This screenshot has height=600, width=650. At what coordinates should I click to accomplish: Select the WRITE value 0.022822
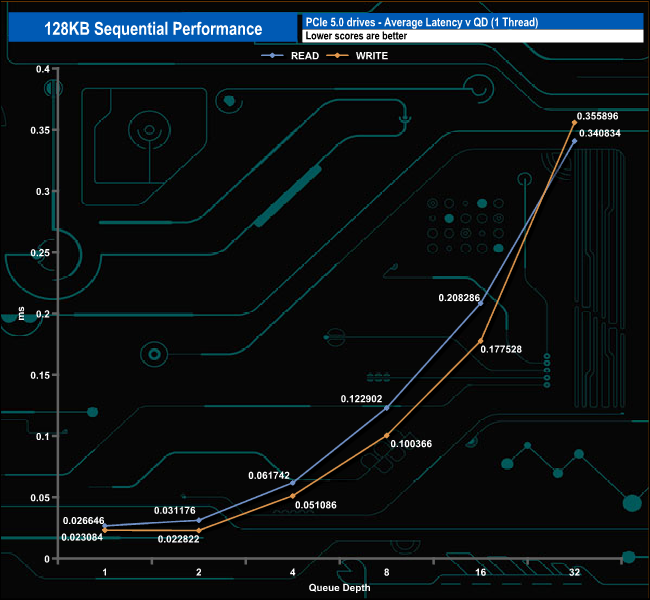(179, 539)
